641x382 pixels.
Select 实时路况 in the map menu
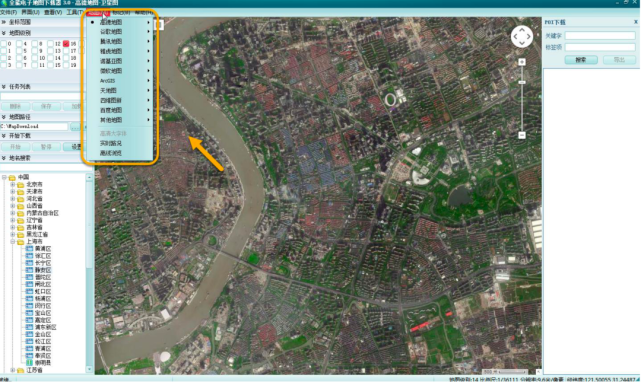point(120,143)
